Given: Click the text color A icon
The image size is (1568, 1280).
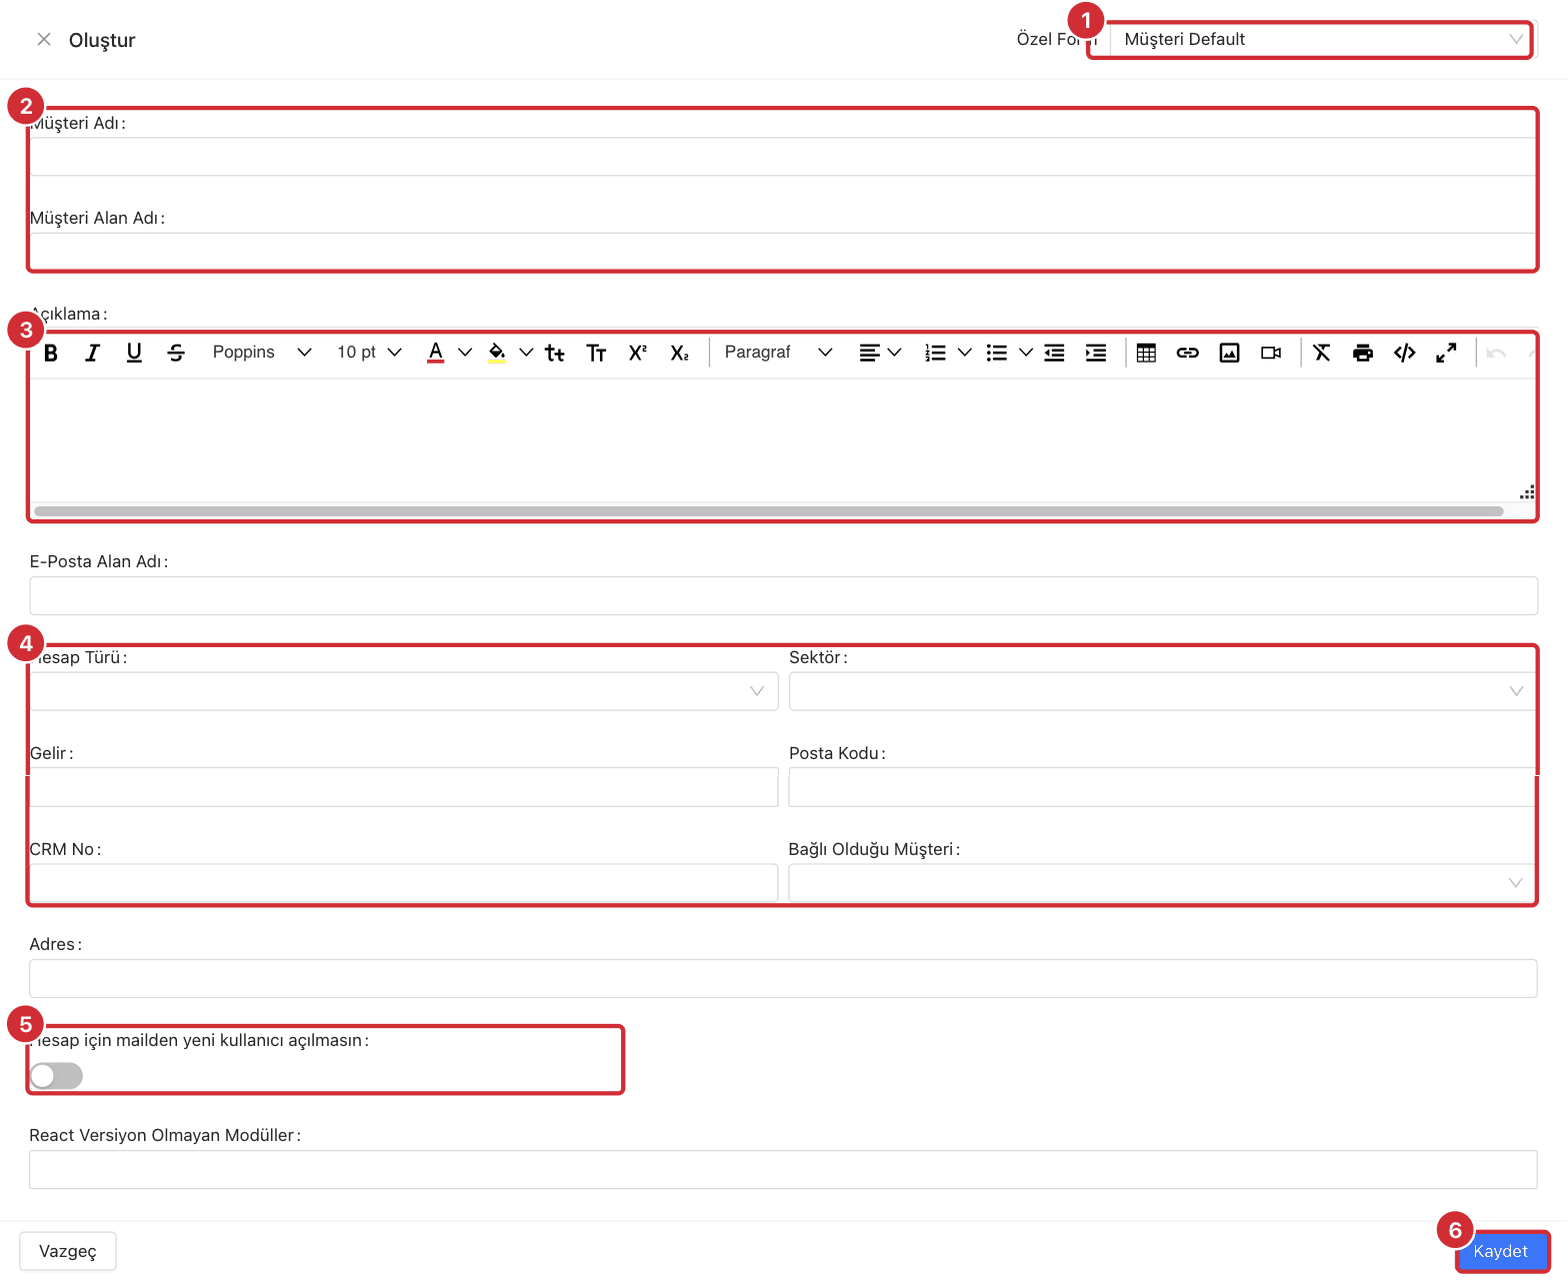Looking at the screenshot, I should [x=435, y=353].
